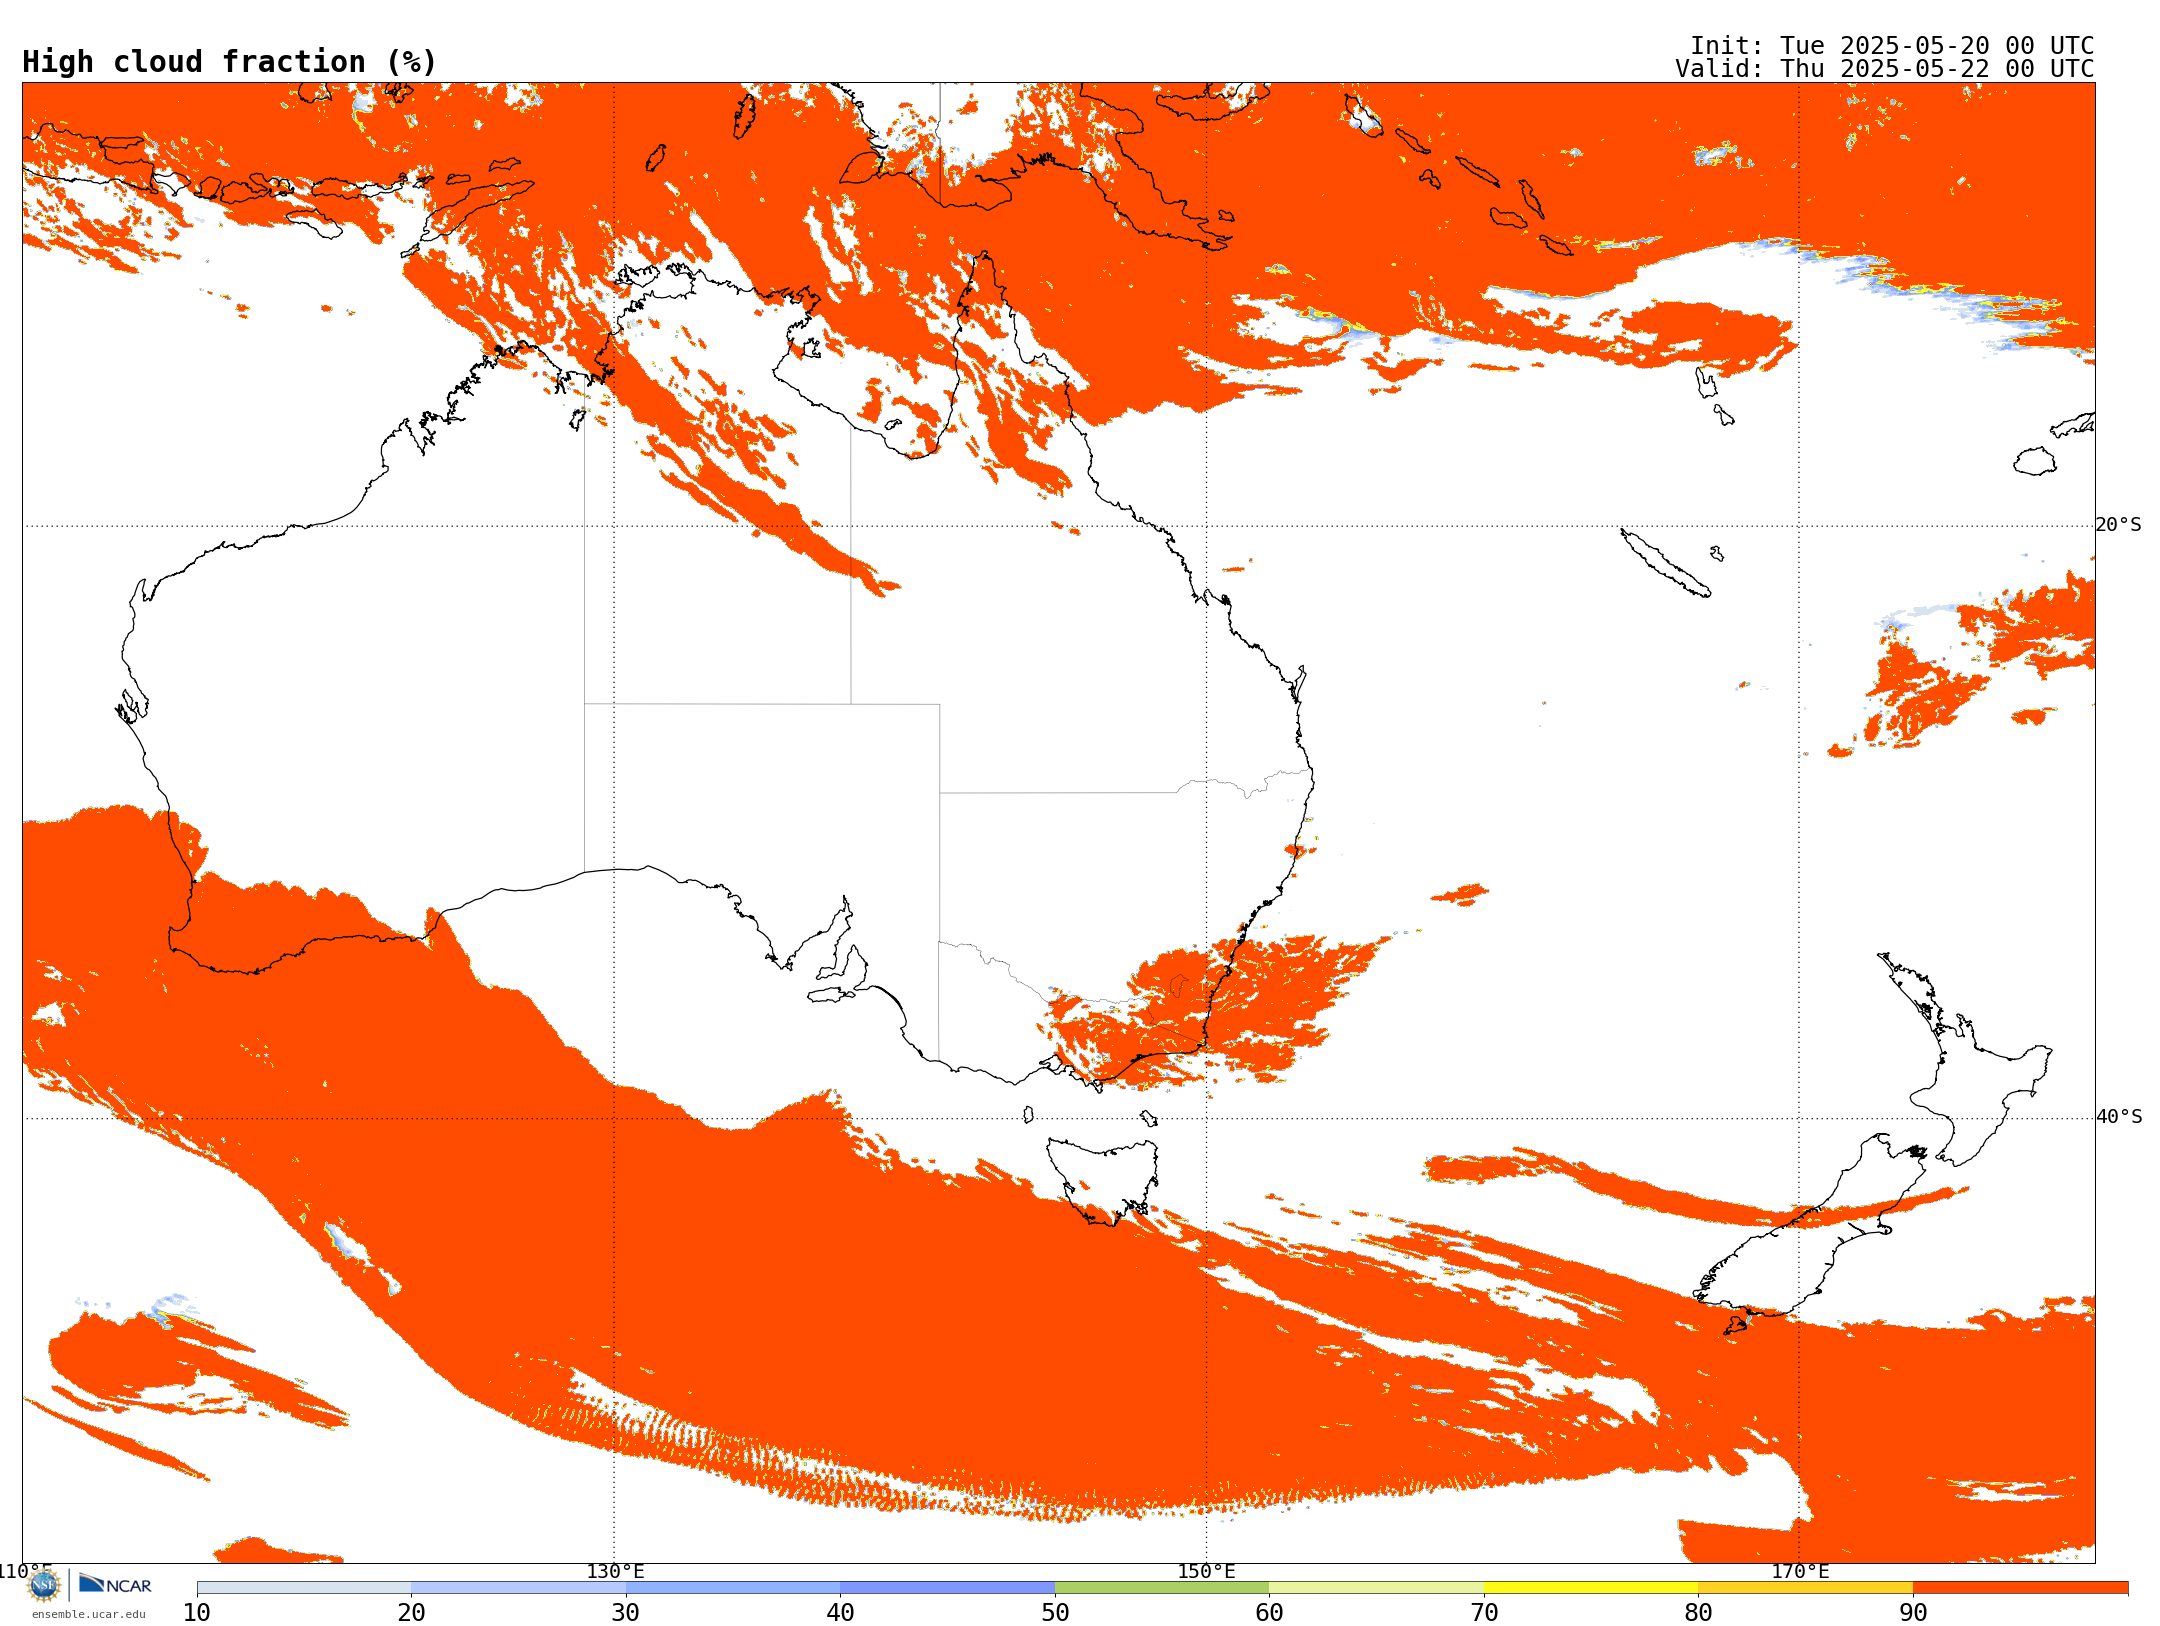Click the 60-70 percent pale yellow swatch
The height and width of the screenshot is (1626, 2160).
1376,1588
